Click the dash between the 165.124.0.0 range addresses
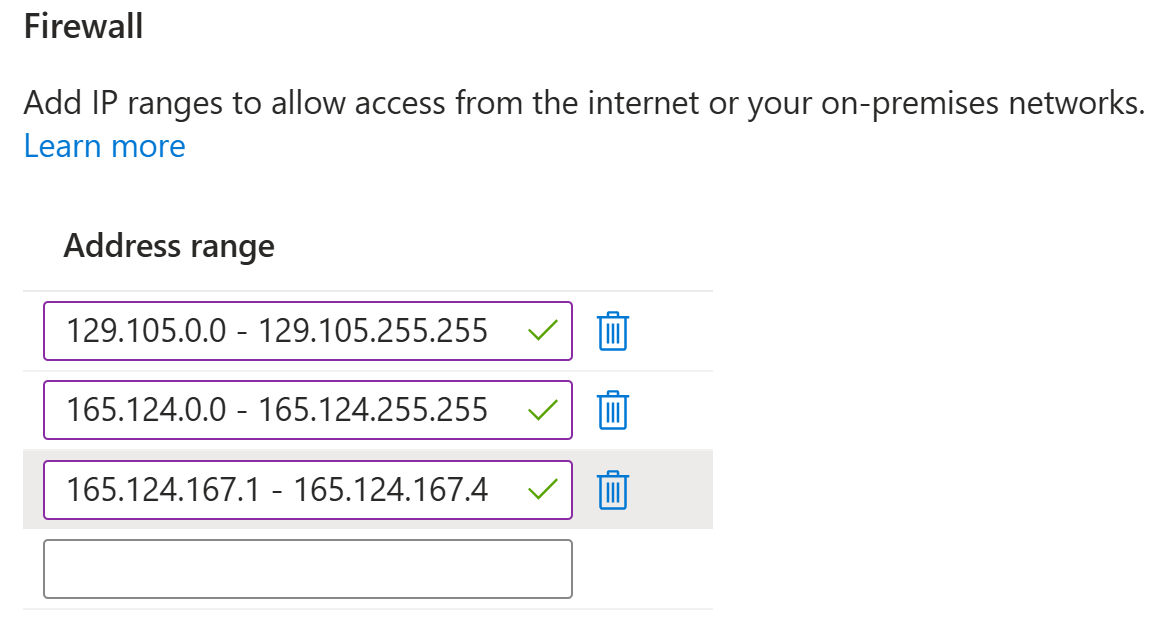1170x640 pixels. (242, 409)
